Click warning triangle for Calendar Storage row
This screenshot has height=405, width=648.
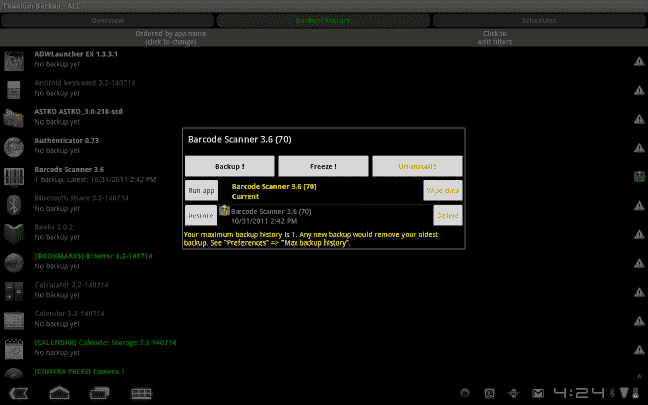[x=639, y=350]
